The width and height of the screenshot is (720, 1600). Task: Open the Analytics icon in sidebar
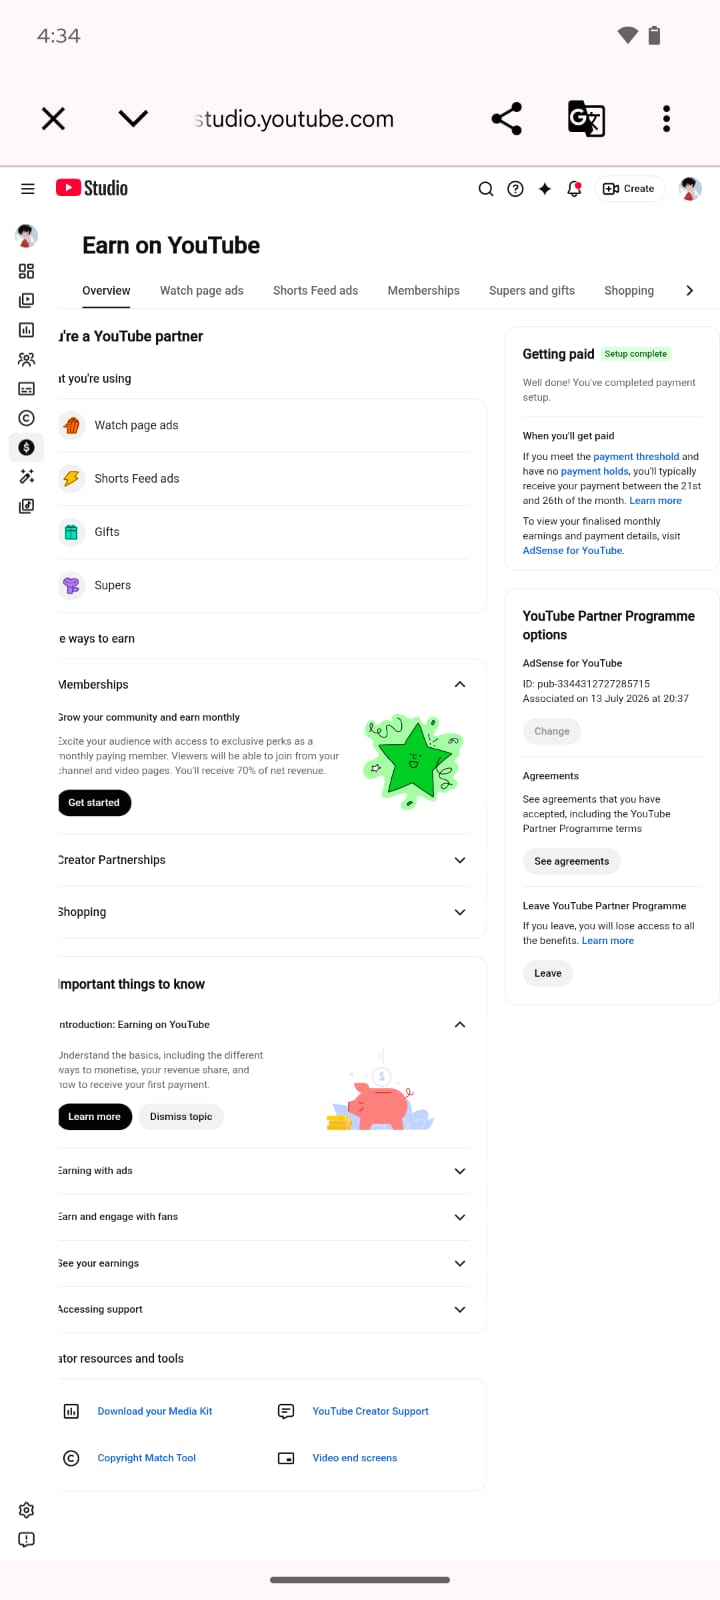tap(27, 330)
